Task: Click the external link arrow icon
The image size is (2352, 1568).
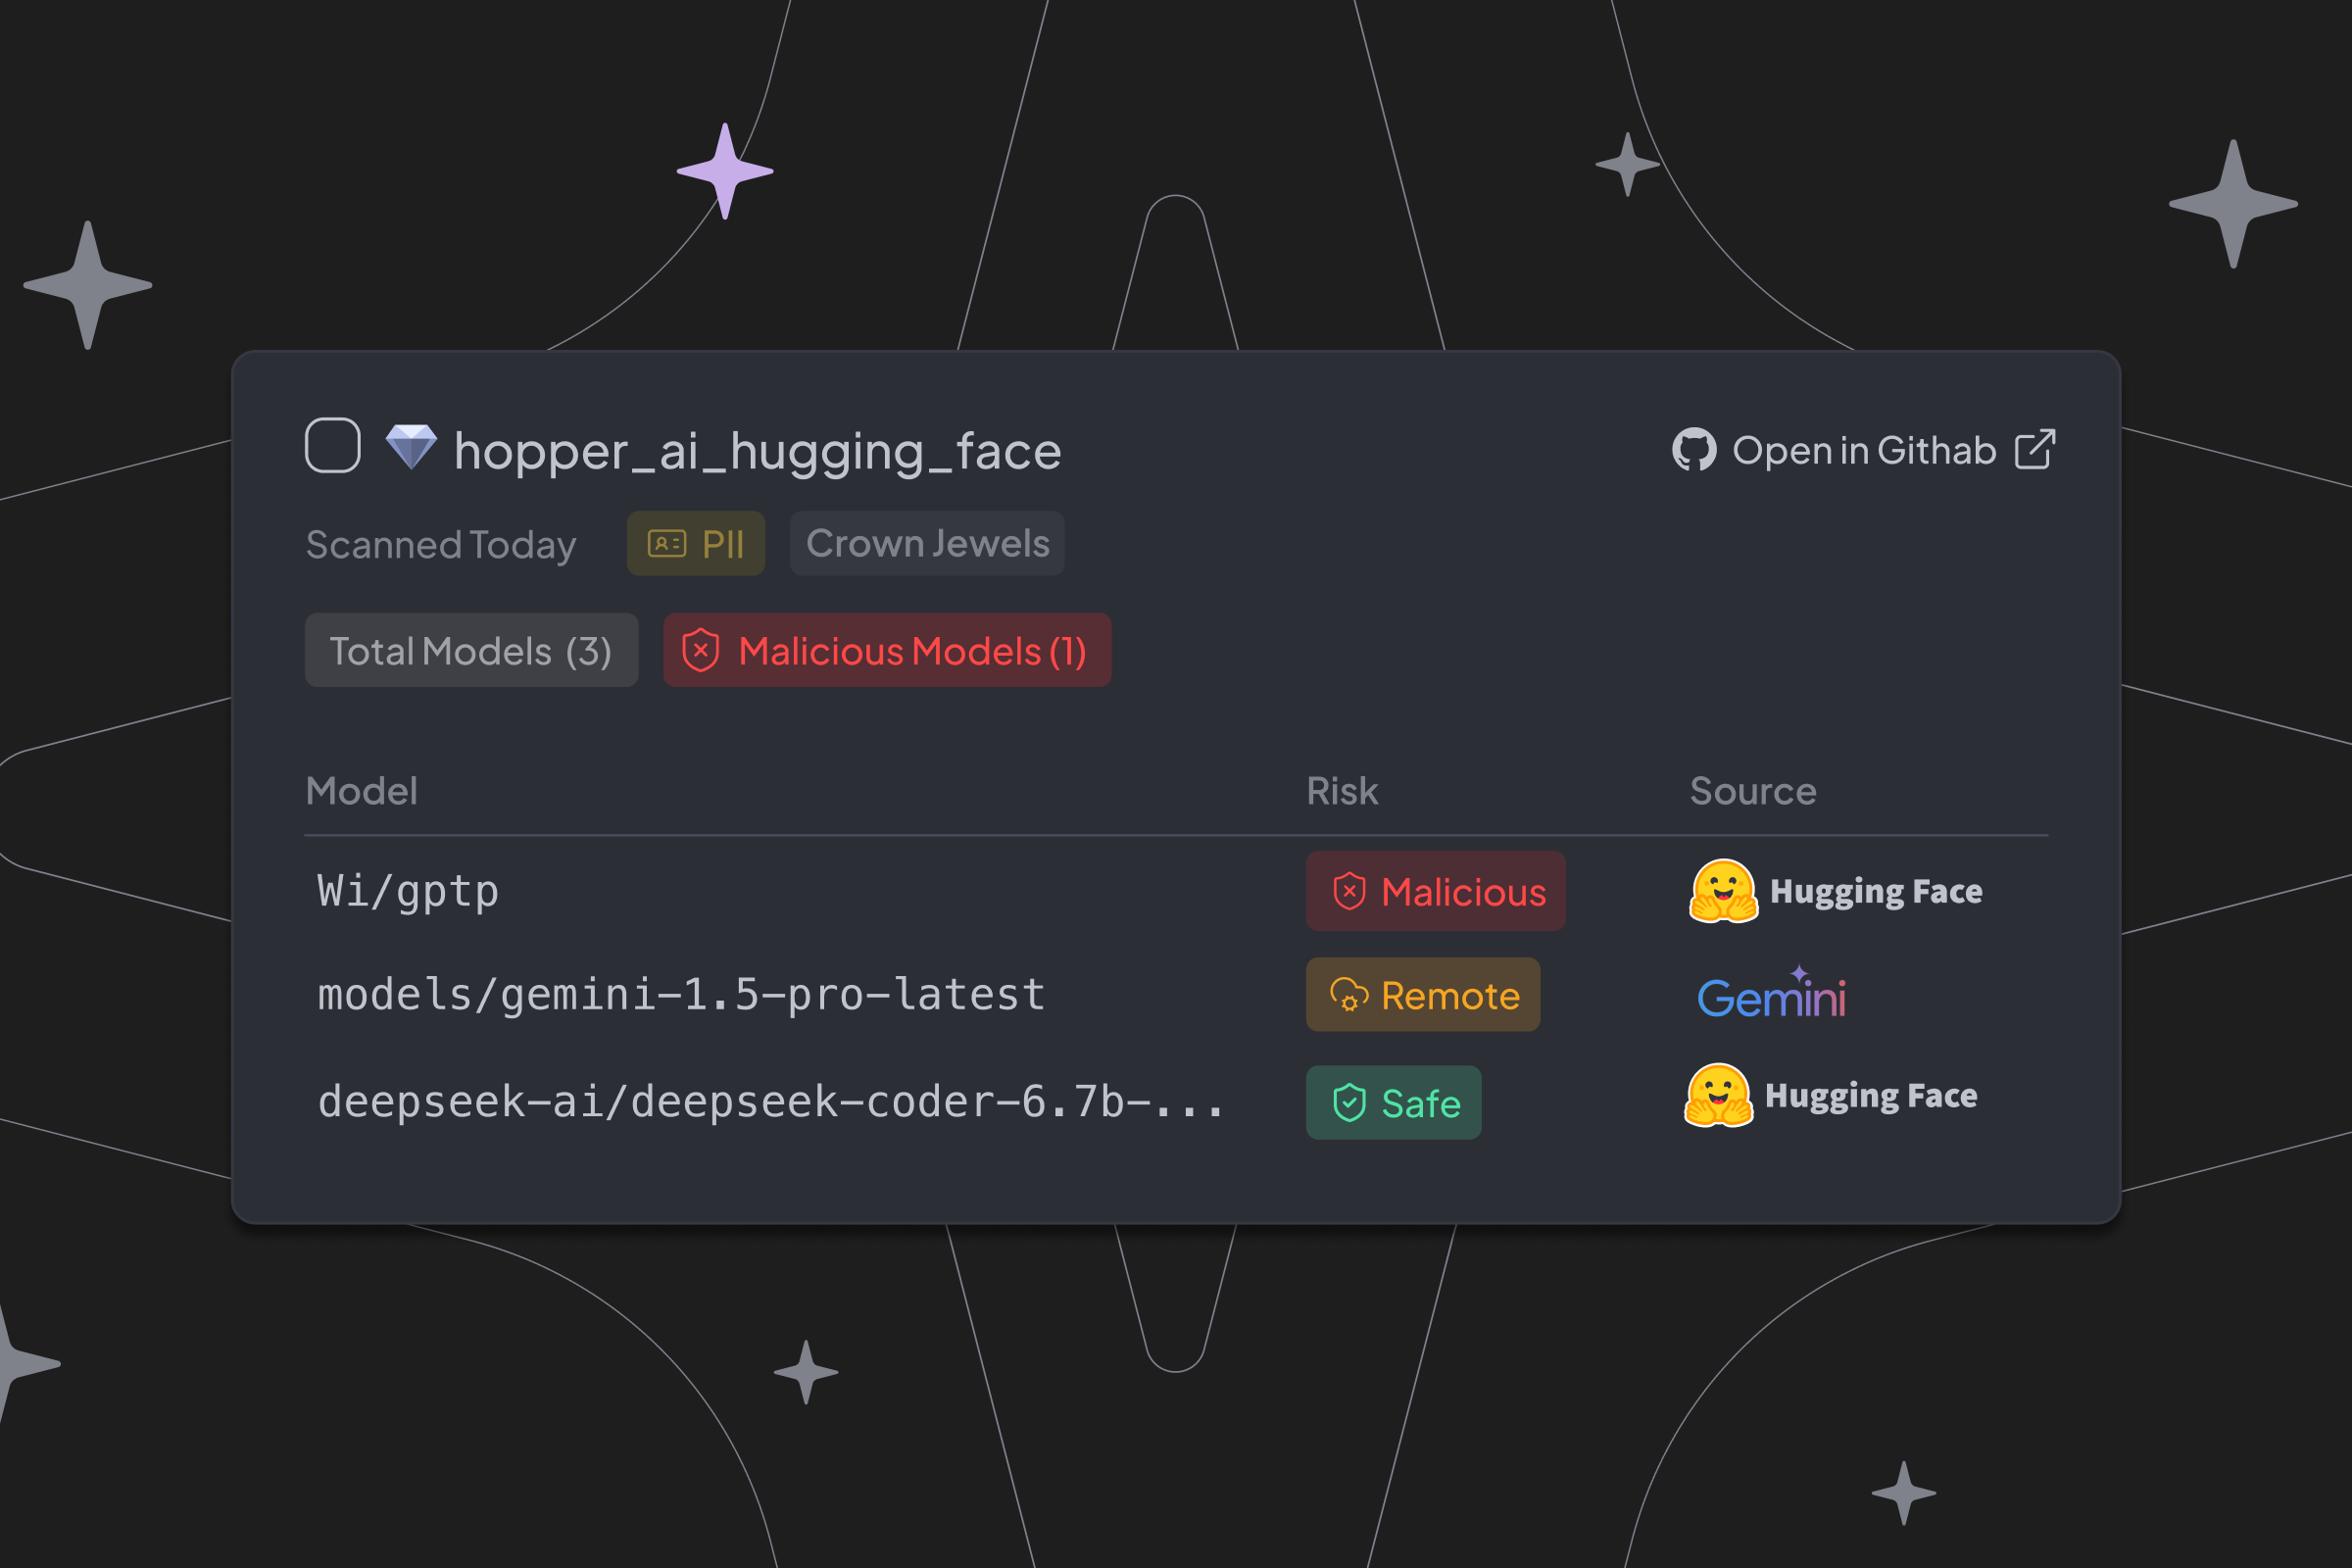Action: 2035,449
